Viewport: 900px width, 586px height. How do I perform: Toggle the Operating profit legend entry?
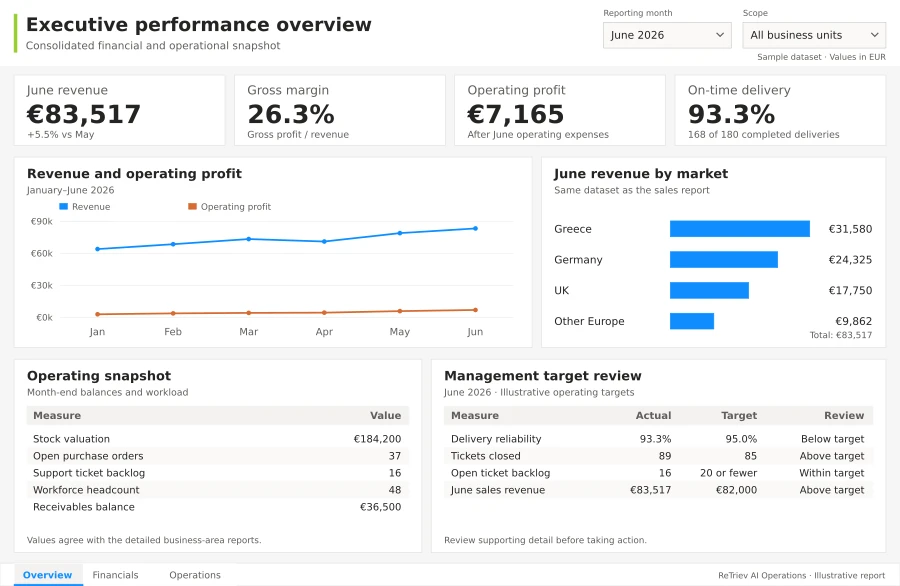coord(230,207)
